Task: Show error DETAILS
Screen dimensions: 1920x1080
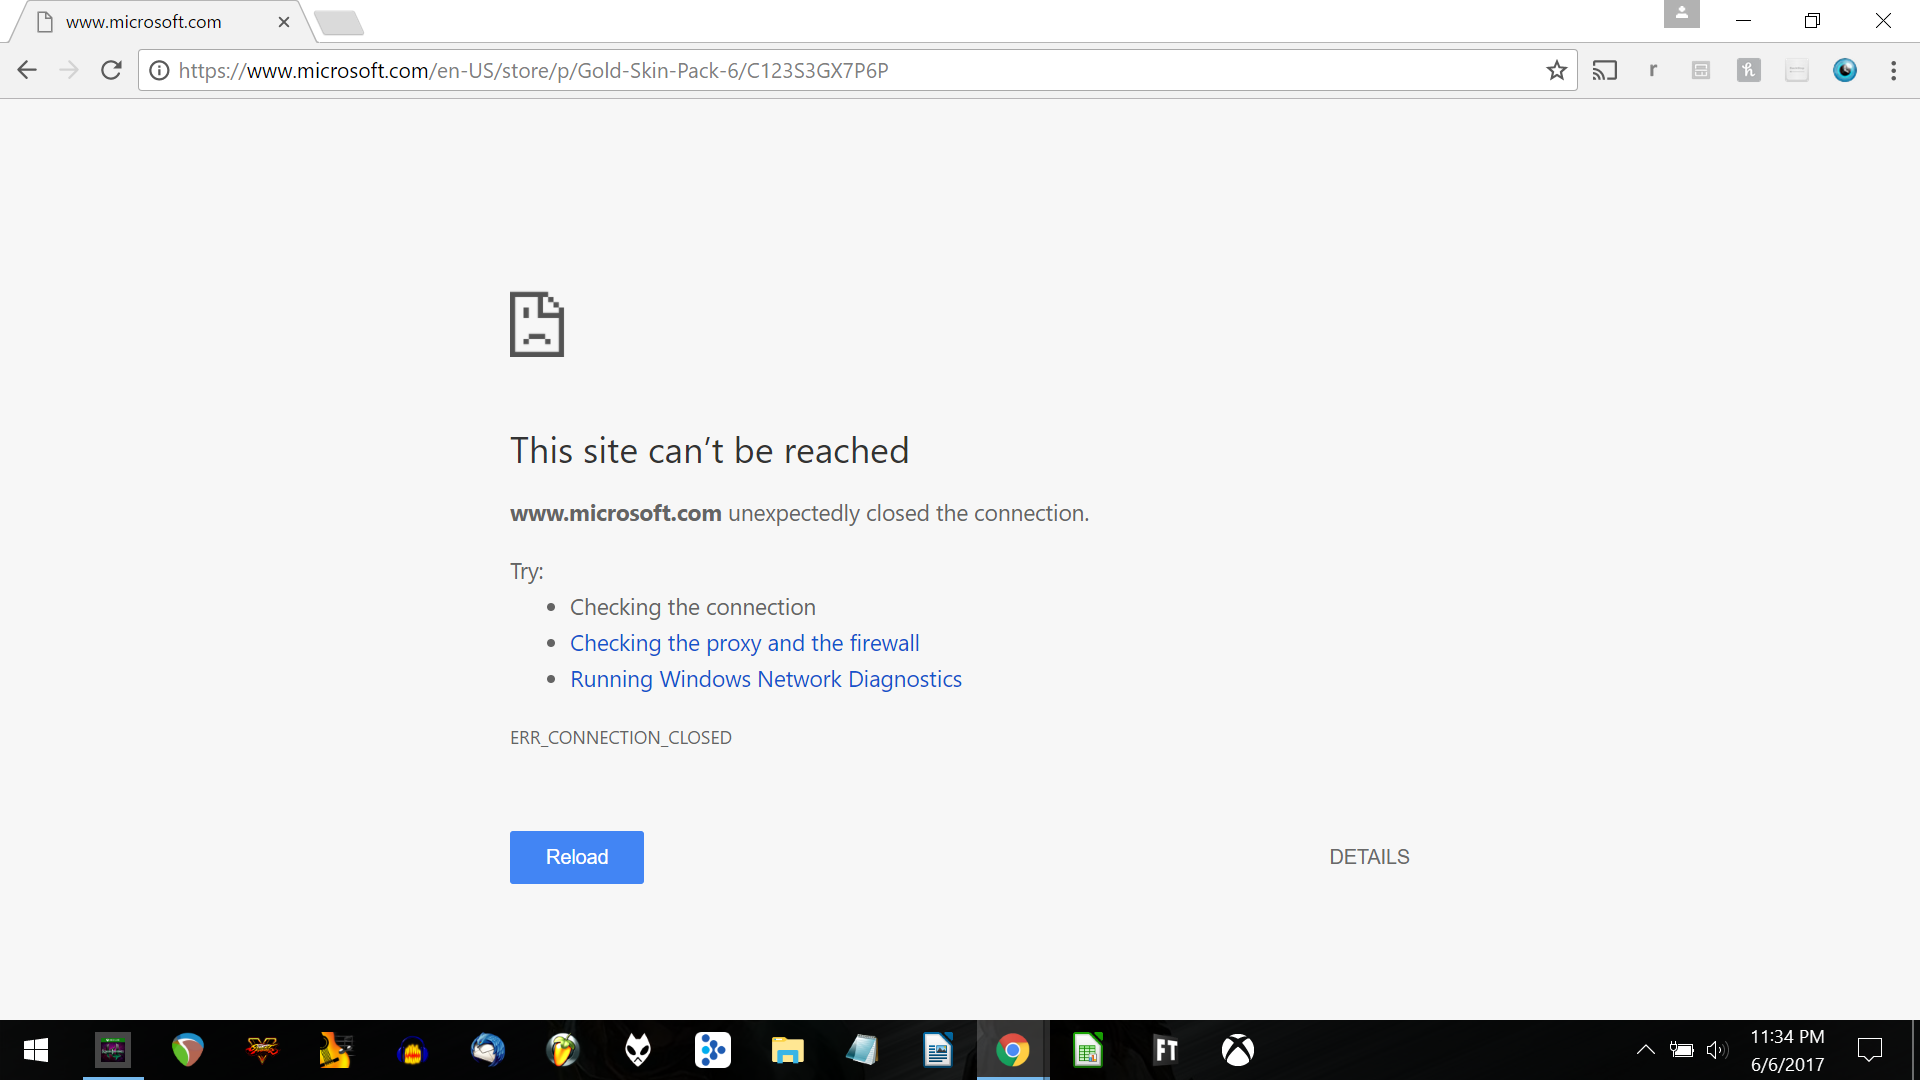Action: point(1369,857)
